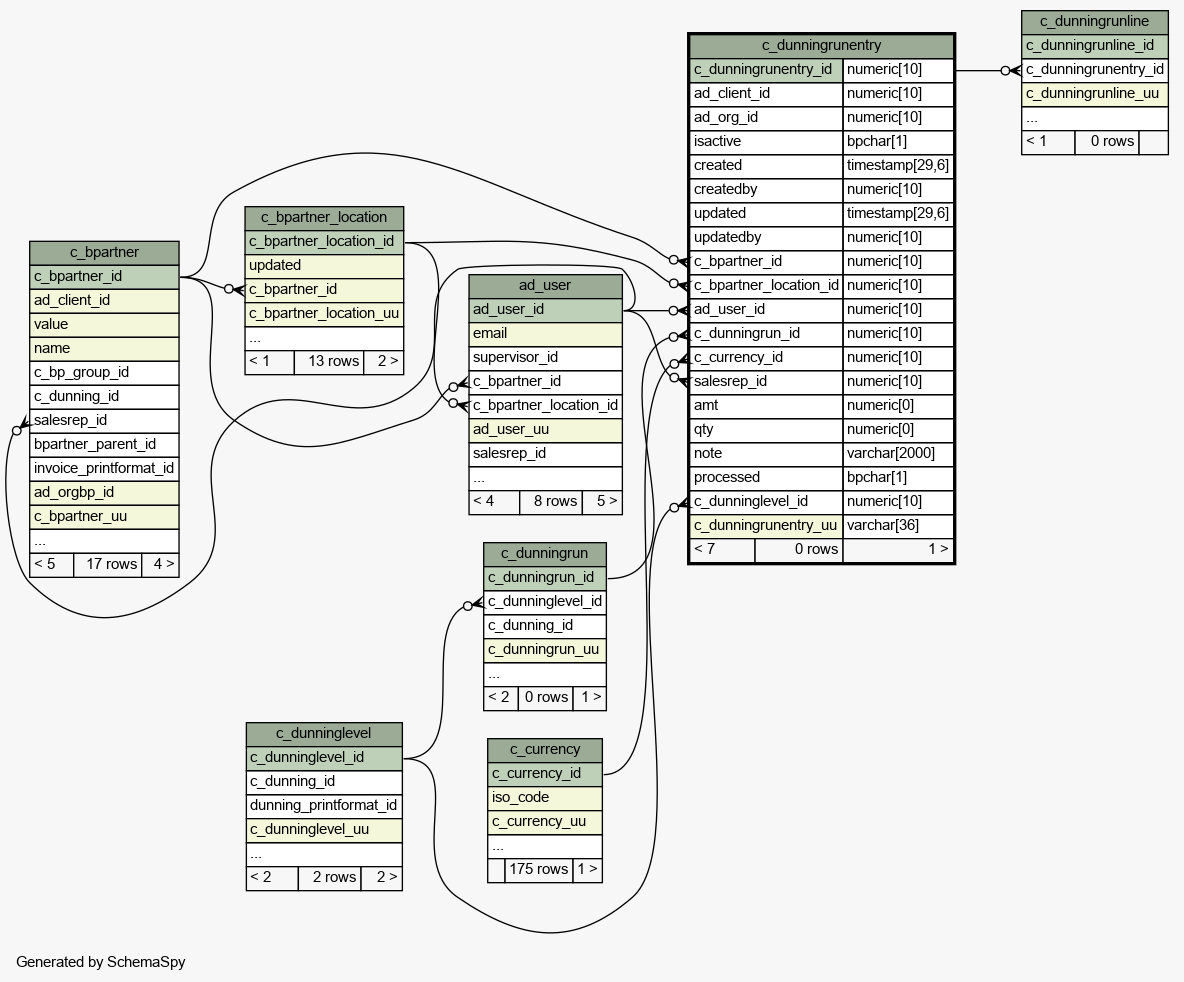Click the c_currency '175 rows' cell

(538, 869)
